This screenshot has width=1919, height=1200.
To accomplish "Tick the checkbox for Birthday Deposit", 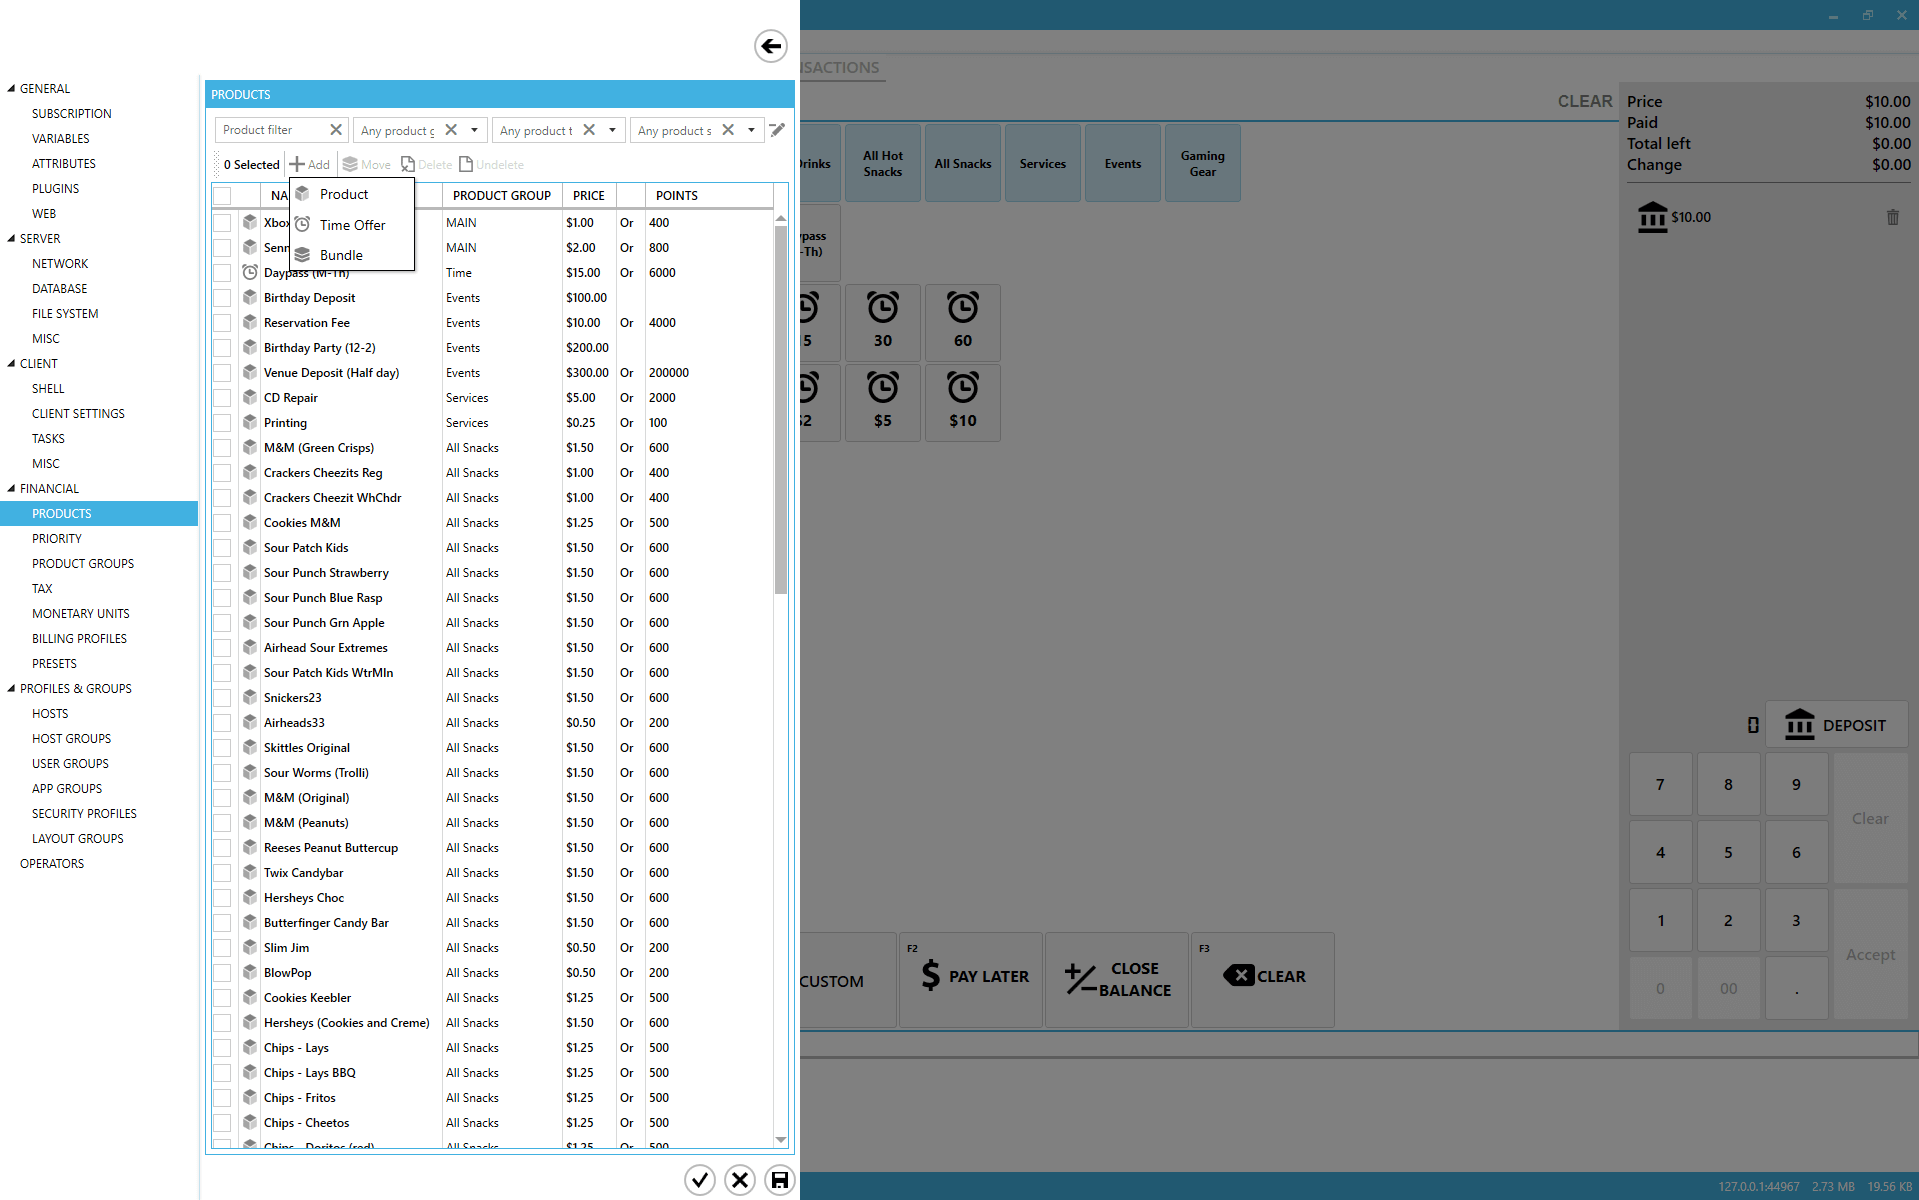I will pos(222,298).
